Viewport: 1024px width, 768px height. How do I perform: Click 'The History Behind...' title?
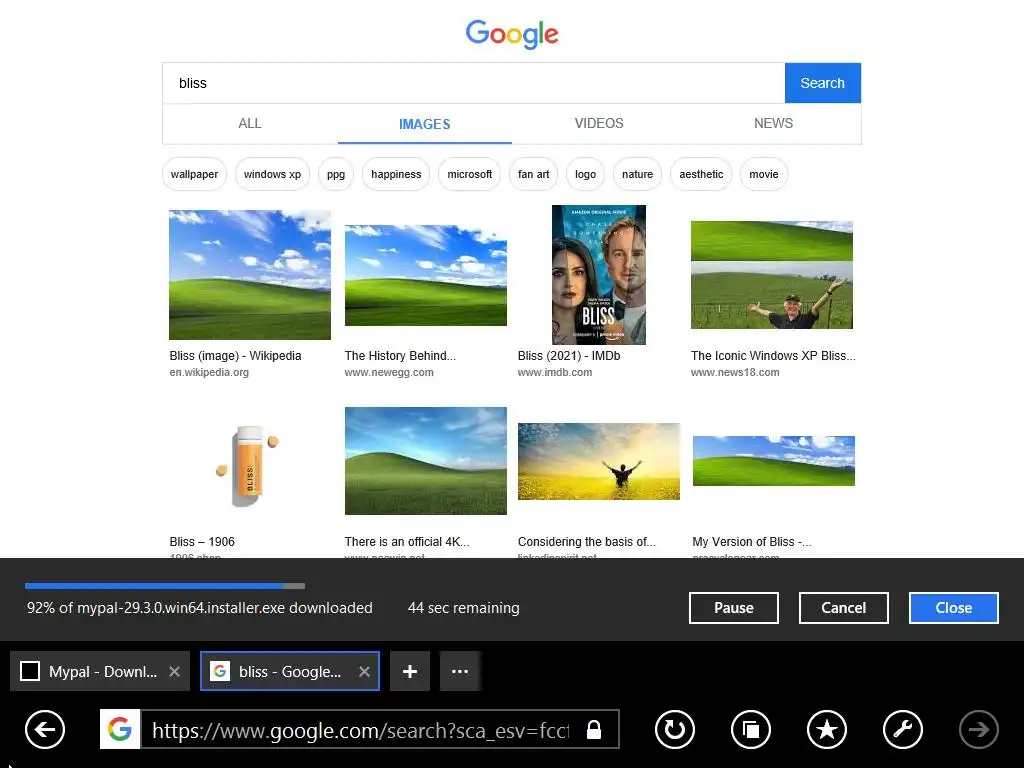point(400,356)
